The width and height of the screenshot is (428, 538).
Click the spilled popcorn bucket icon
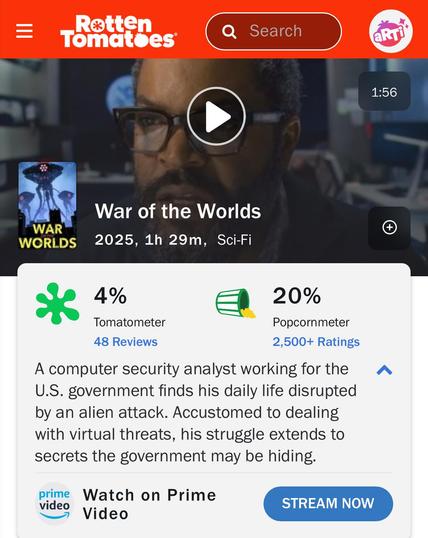coord(235,303)
